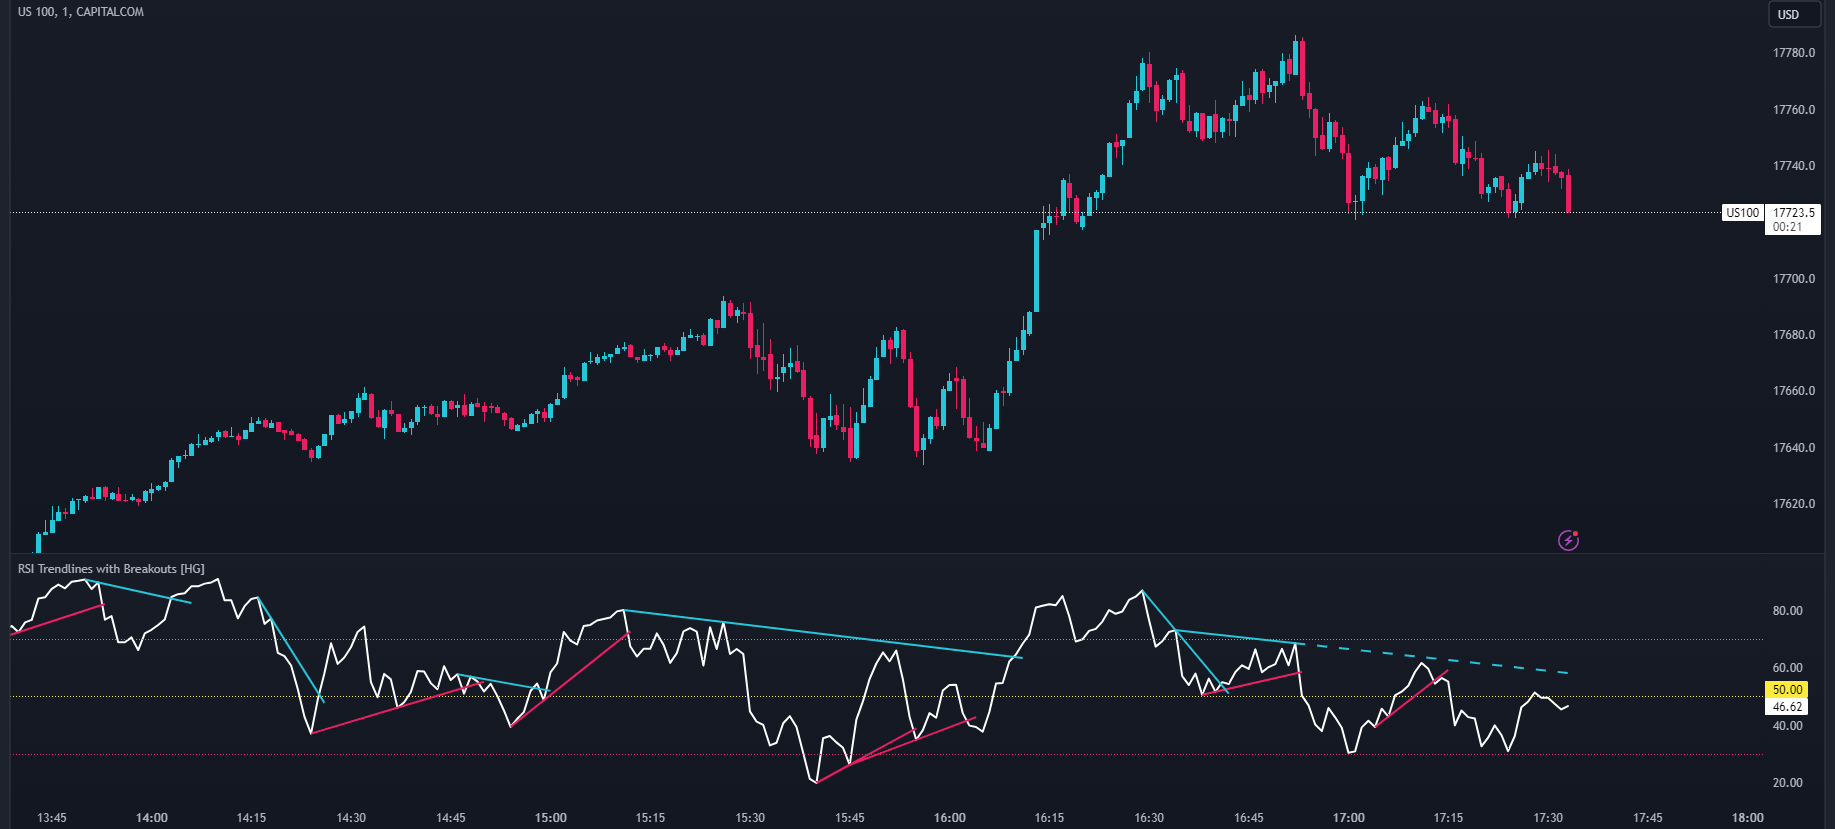Click the 17700.0 price scale label

1794,279
